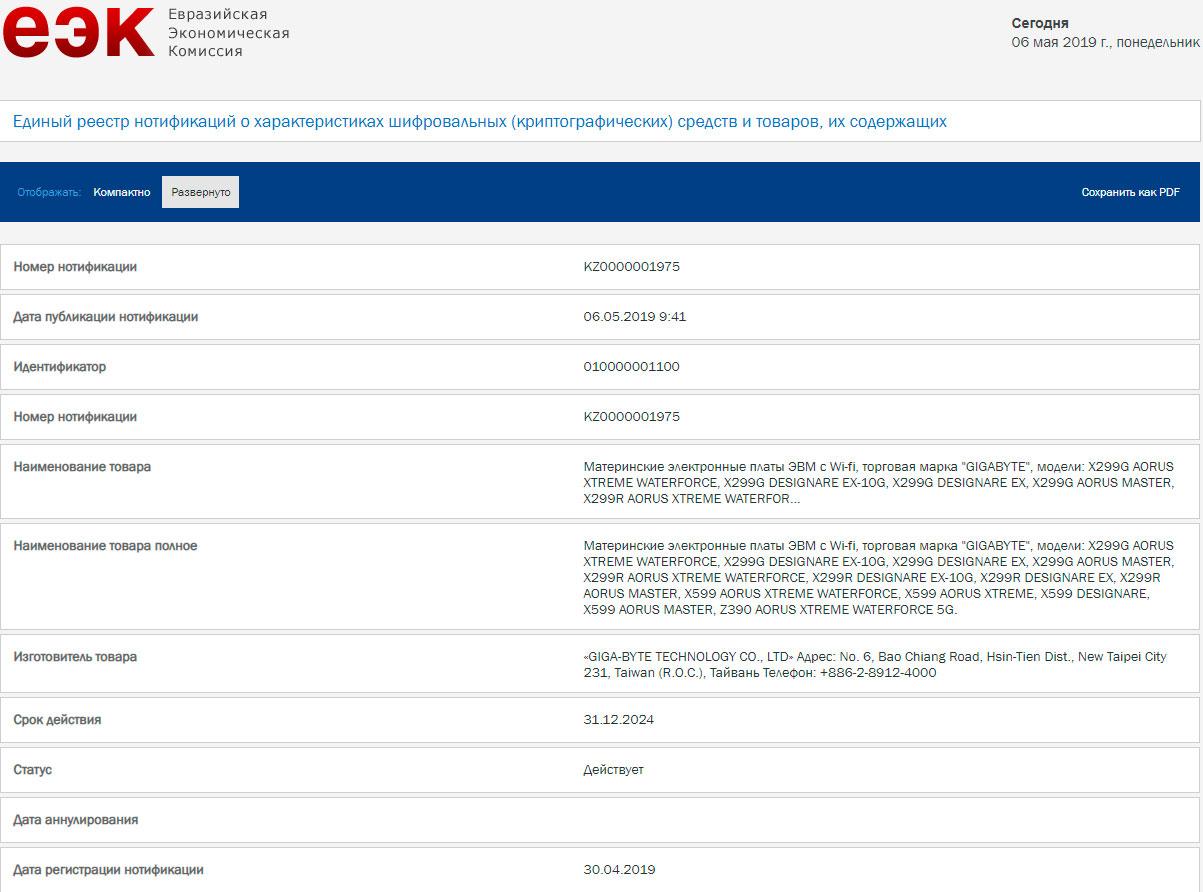Click the Отображать label
This screenshot has width=1203, height=892.
[x=49, y=192]
